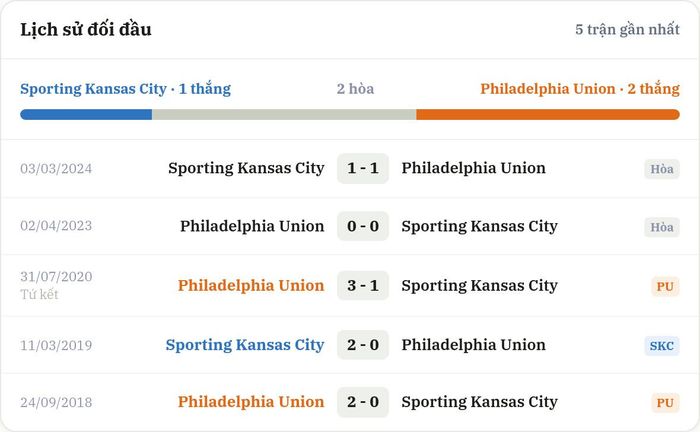Screen dimensions: 700x432
Task: Click the 2 - 0 score on 24/09/2018
Action: (363, 402)
